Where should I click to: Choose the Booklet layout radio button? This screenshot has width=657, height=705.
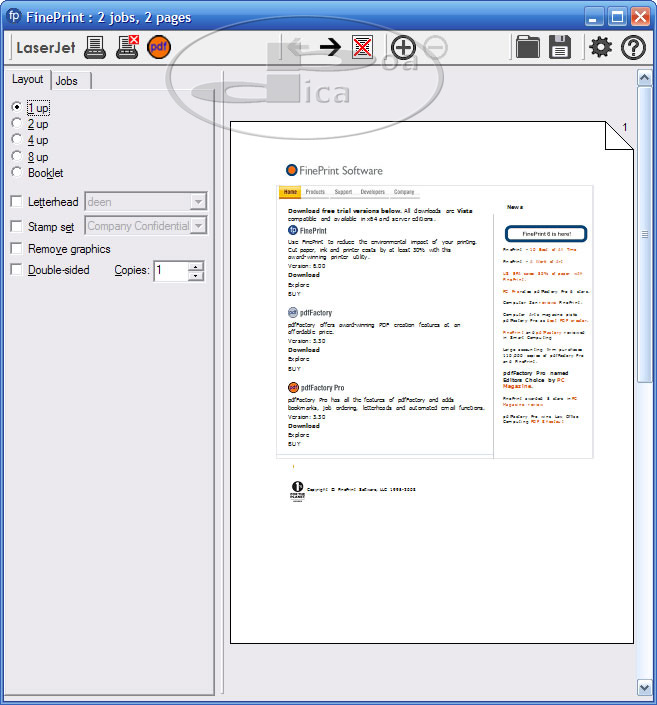[16, 173]
